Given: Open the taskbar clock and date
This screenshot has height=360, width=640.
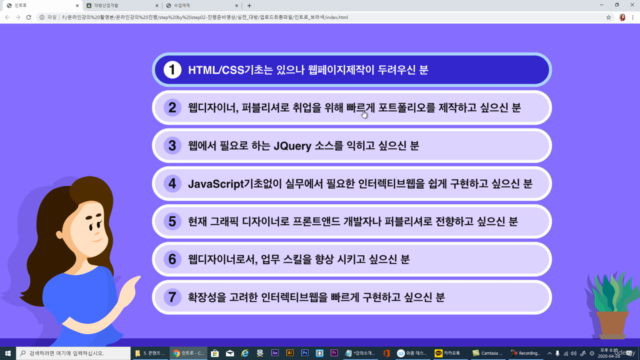Looking at the screenshot, I should click(x=609, y=353).
